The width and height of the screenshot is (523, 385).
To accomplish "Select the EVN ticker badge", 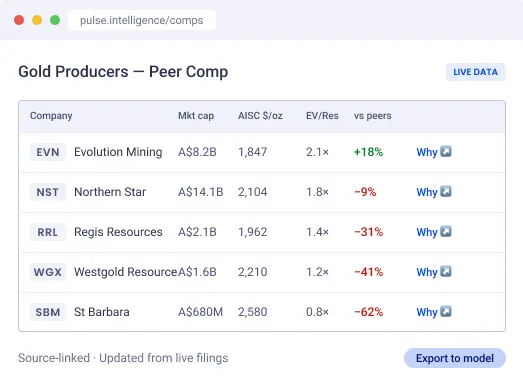I will (x=48, y=152).
